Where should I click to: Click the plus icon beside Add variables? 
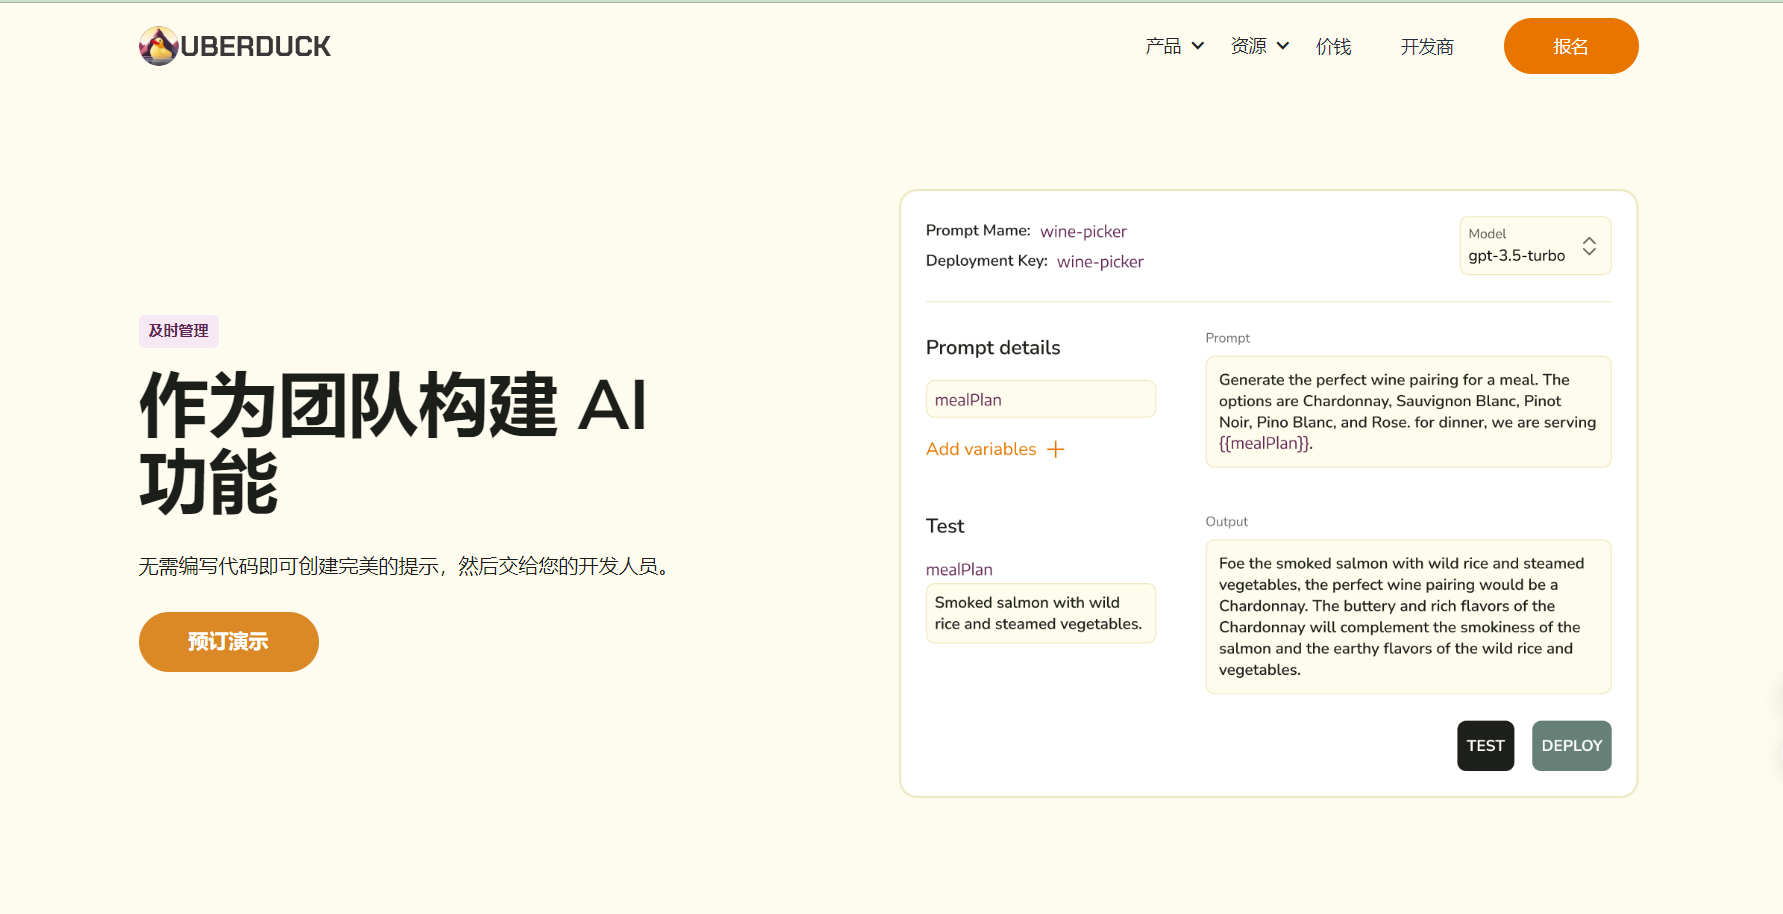1055,450
